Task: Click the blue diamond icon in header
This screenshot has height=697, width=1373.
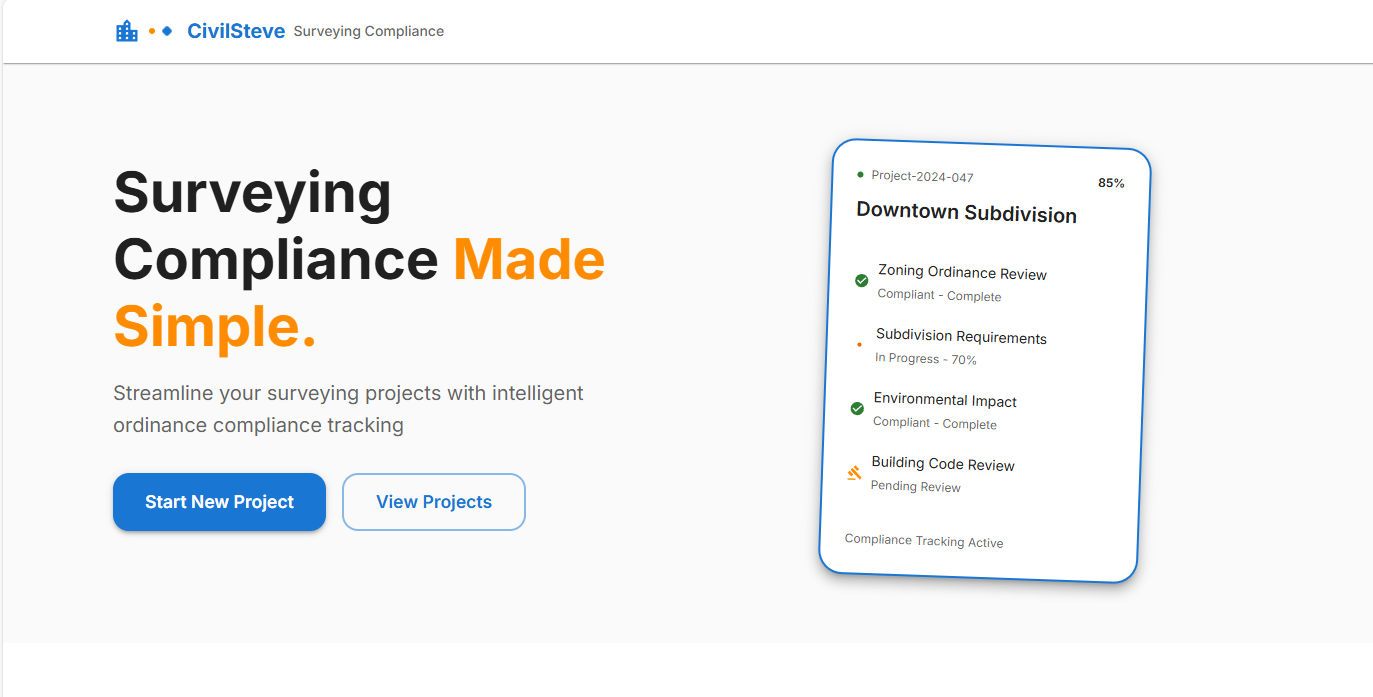Action: (167, 31)
